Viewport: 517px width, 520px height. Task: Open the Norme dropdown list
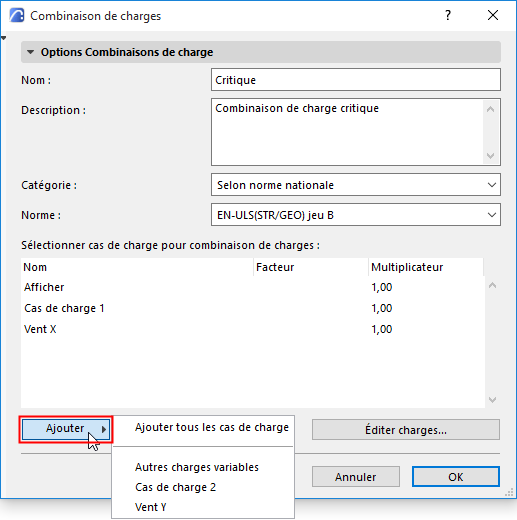356,215
